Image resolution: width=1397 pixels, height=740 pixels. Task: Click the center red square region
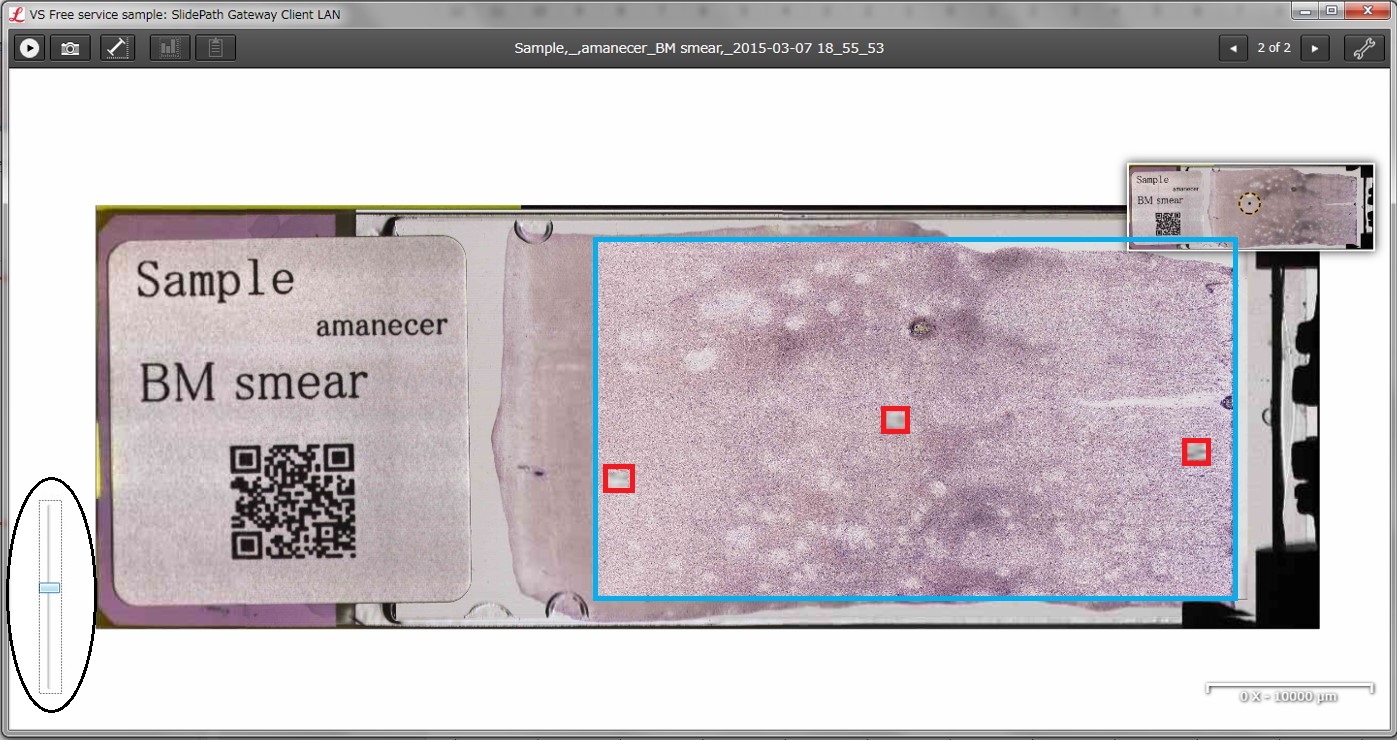coord(895,420)
